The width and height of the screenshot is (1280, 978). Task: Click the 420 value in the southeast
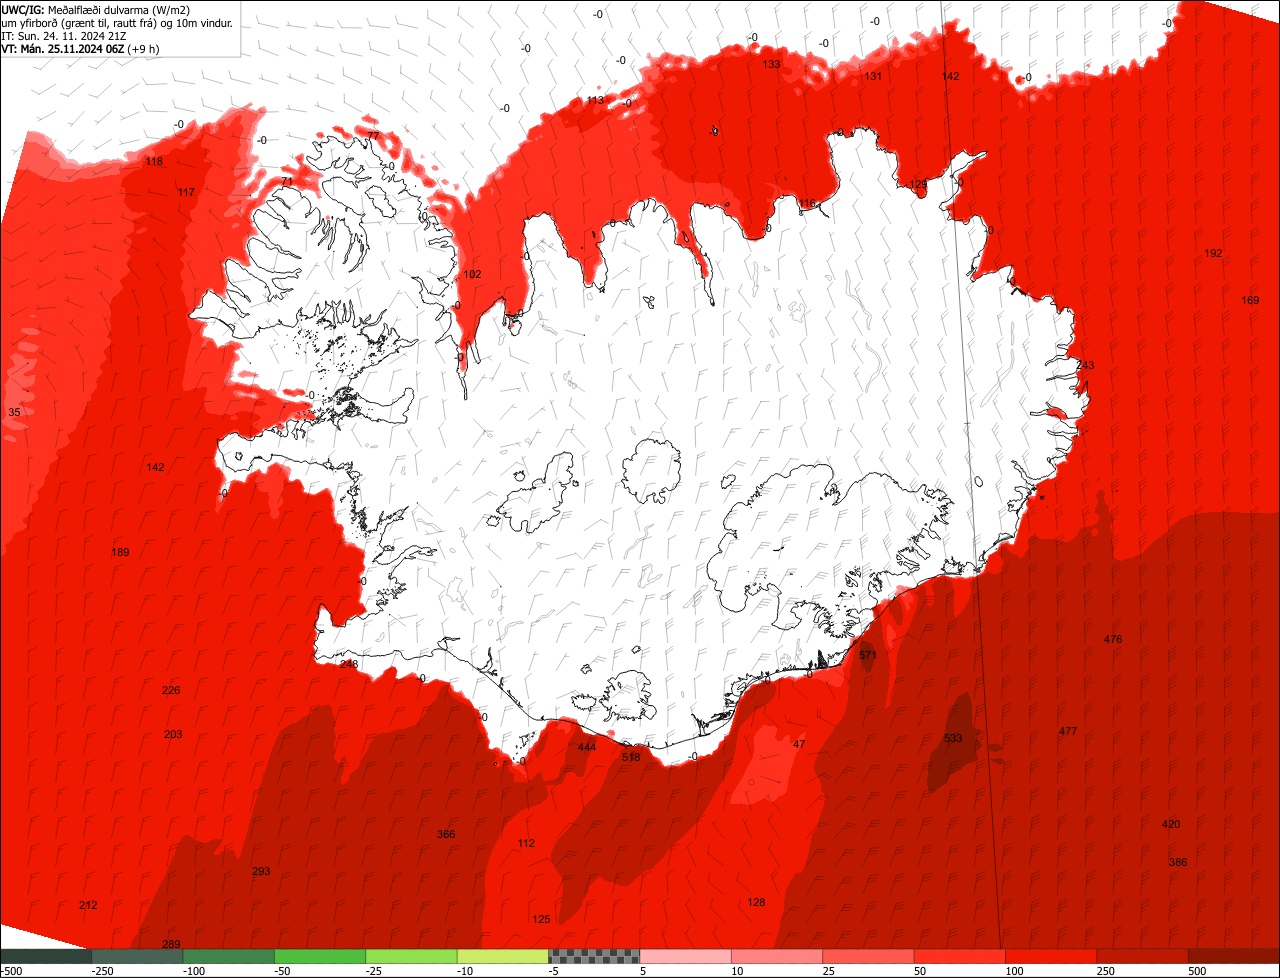click(1171, 824)
